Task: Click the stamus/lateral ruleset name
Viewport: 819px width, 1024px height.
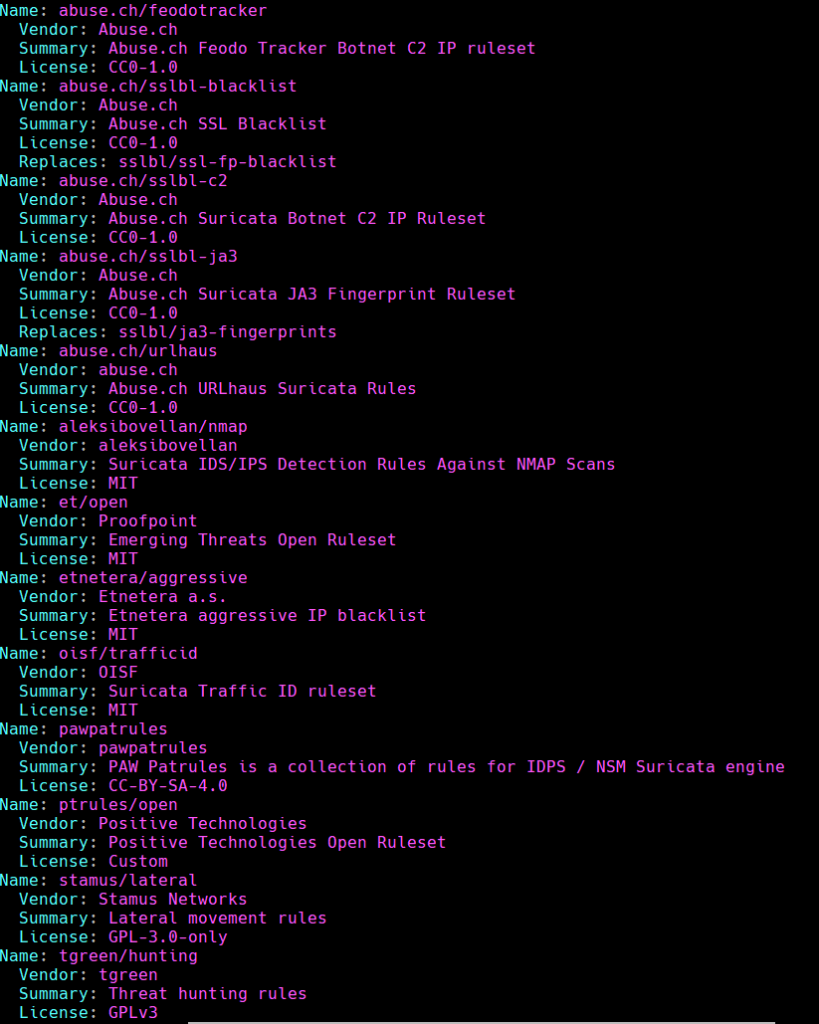Action: [127, 880]
